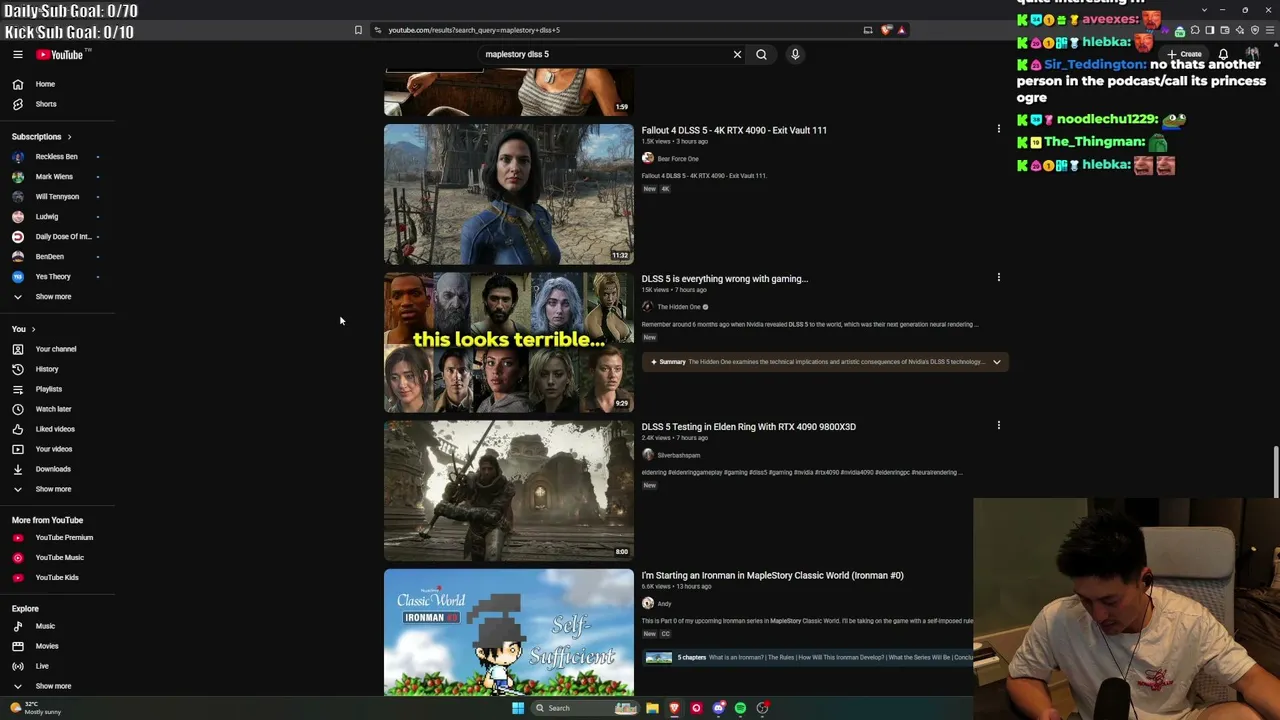
Task: Bookmark this page in the address bar
Action: tap(358, 30)
